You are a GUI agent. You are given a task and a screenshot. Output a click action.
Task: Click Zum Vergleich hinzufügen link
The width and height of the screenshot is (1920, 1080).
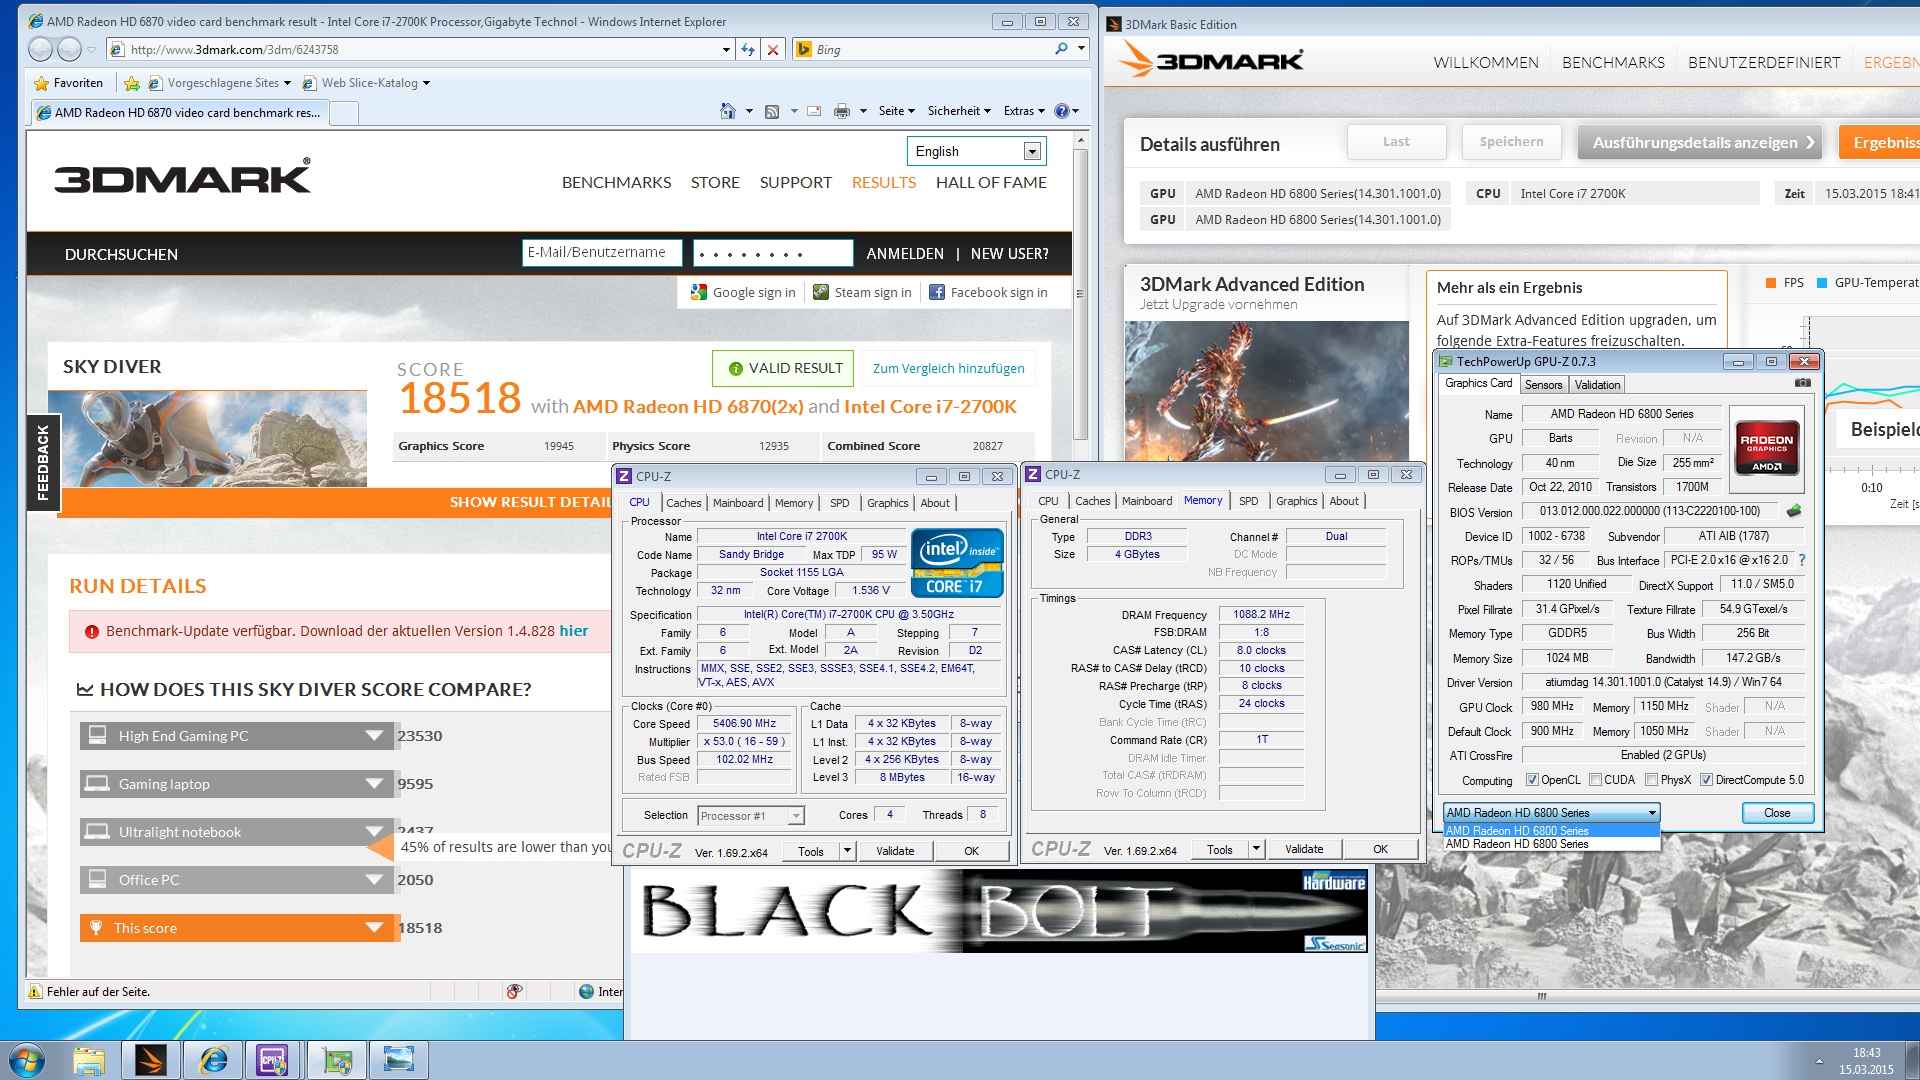pos(948,368)
